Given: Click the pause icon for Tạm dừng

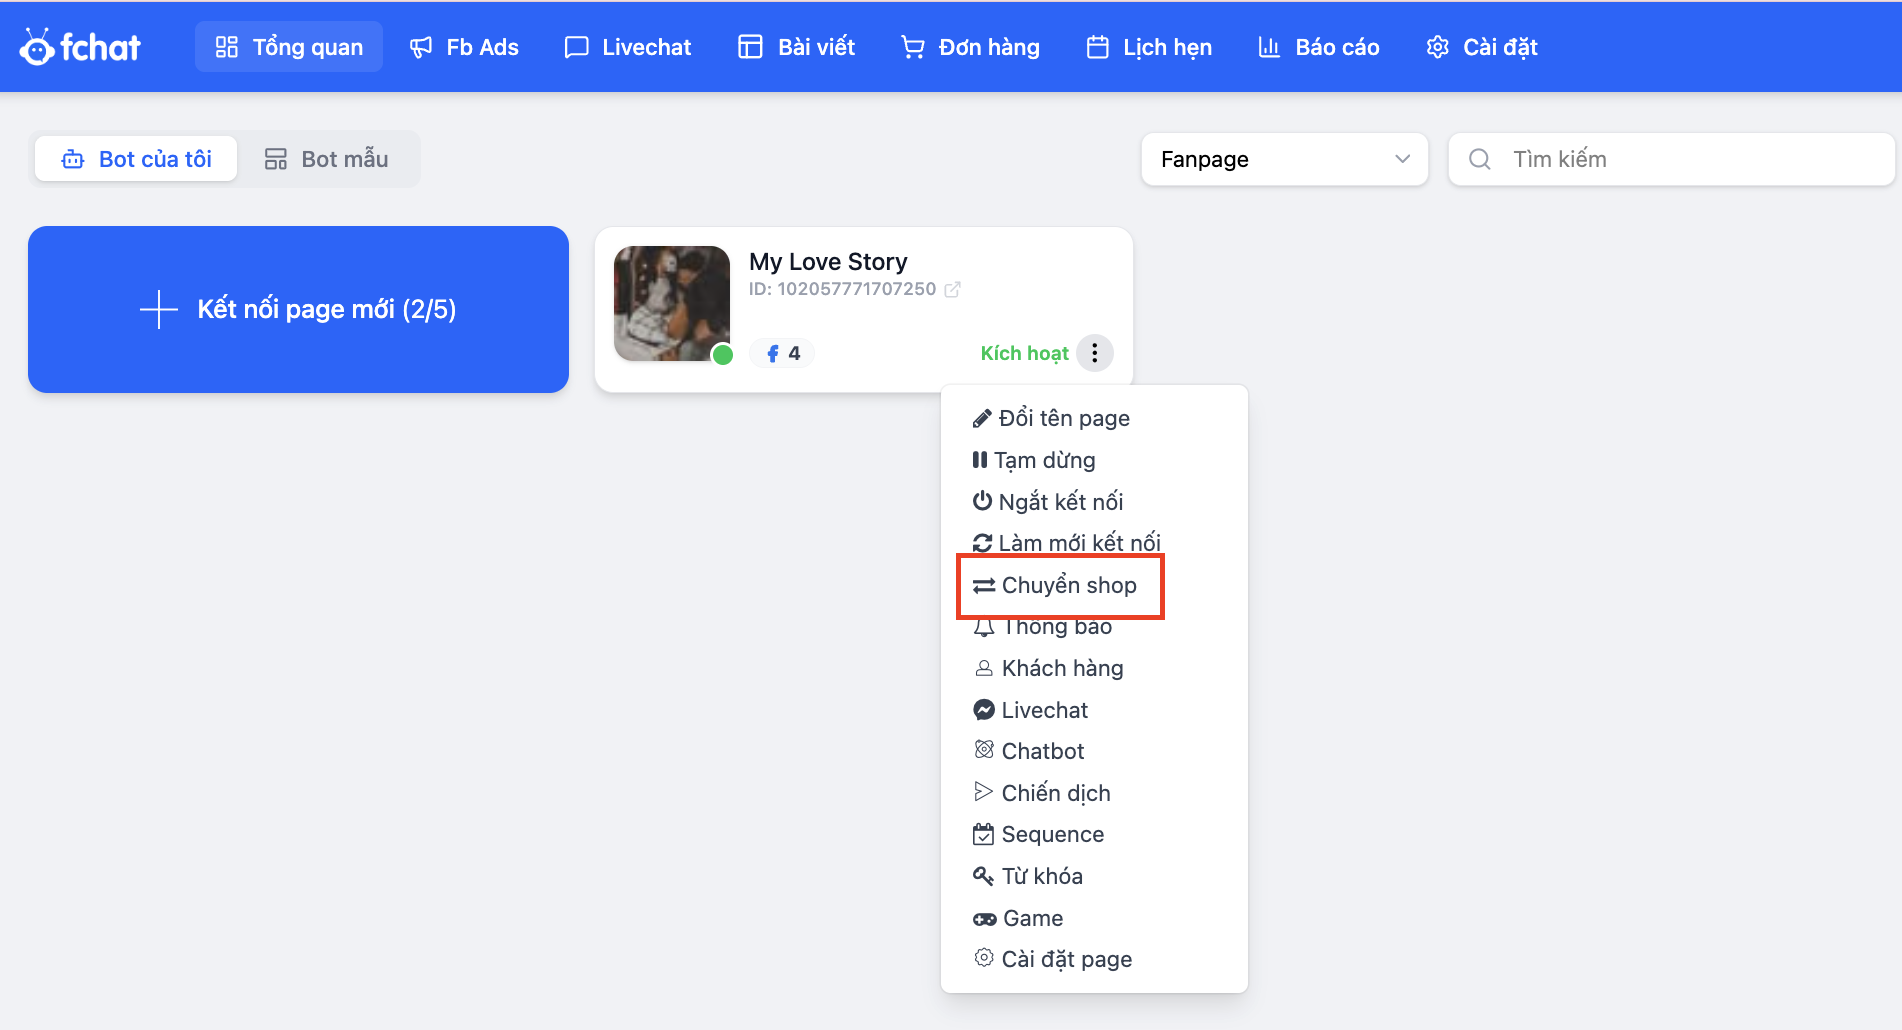Looking at the screenshot, I should (x=980, y=460).
